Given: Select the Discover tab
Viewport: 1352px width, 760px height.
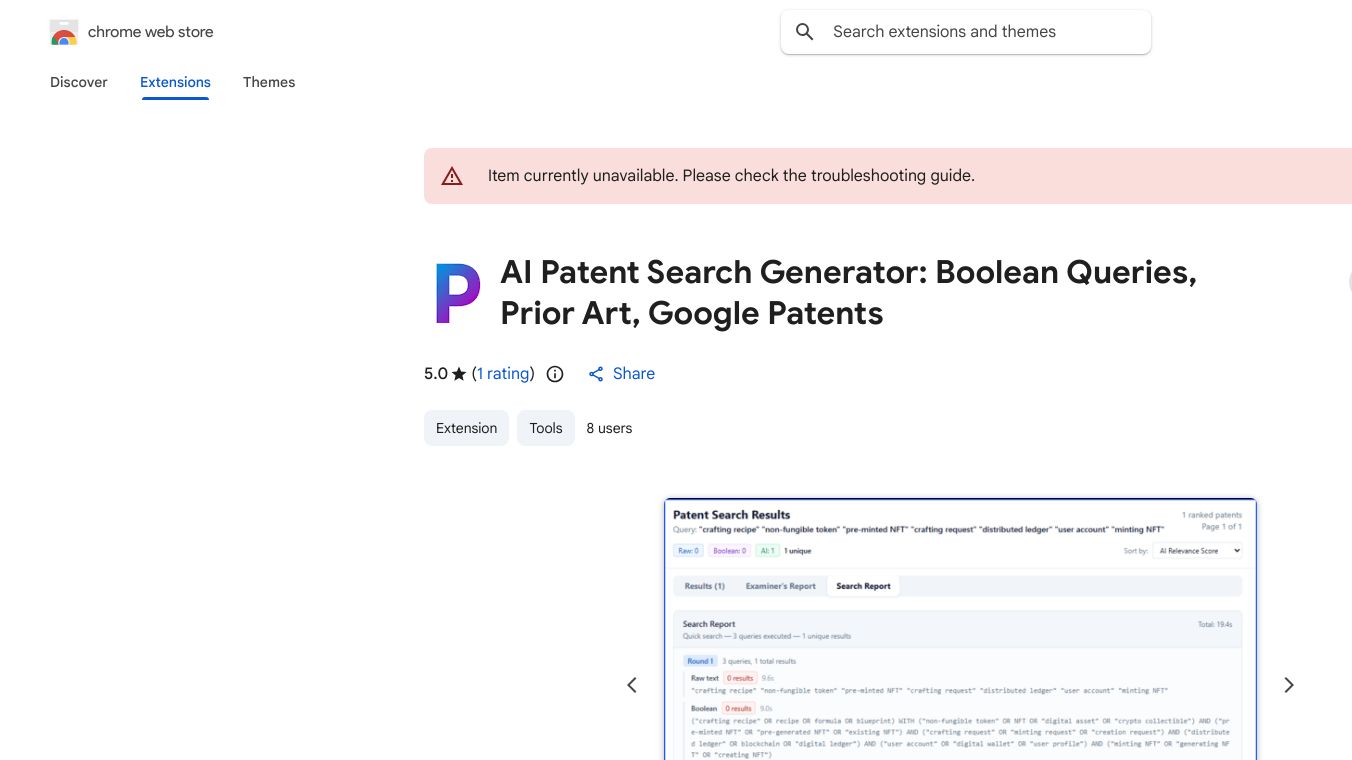Looking at the screenshot, I should 78,82.
